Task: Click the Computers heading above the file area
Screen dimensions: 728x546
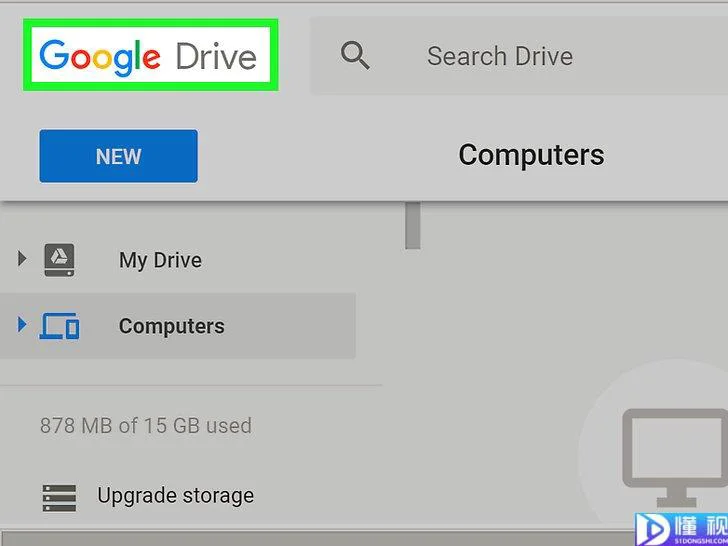Action: point(531,155)
